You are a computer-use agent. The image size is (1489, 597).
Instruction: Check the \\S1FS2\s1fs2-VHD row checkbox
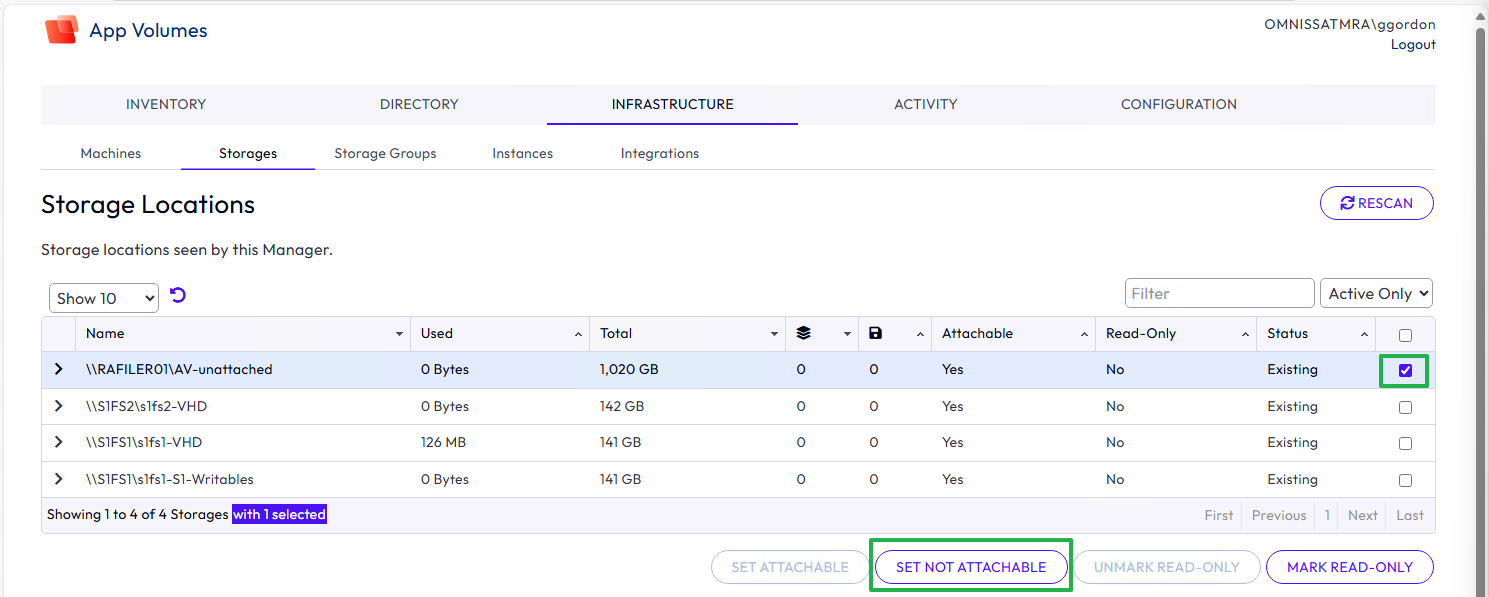click(x=1405, y=407)
